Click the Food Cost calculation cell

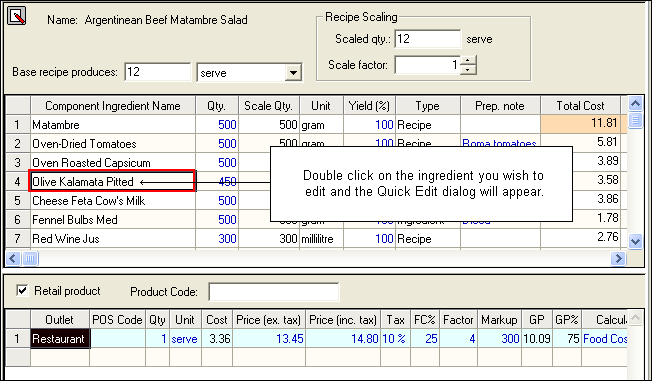point(605,339)
